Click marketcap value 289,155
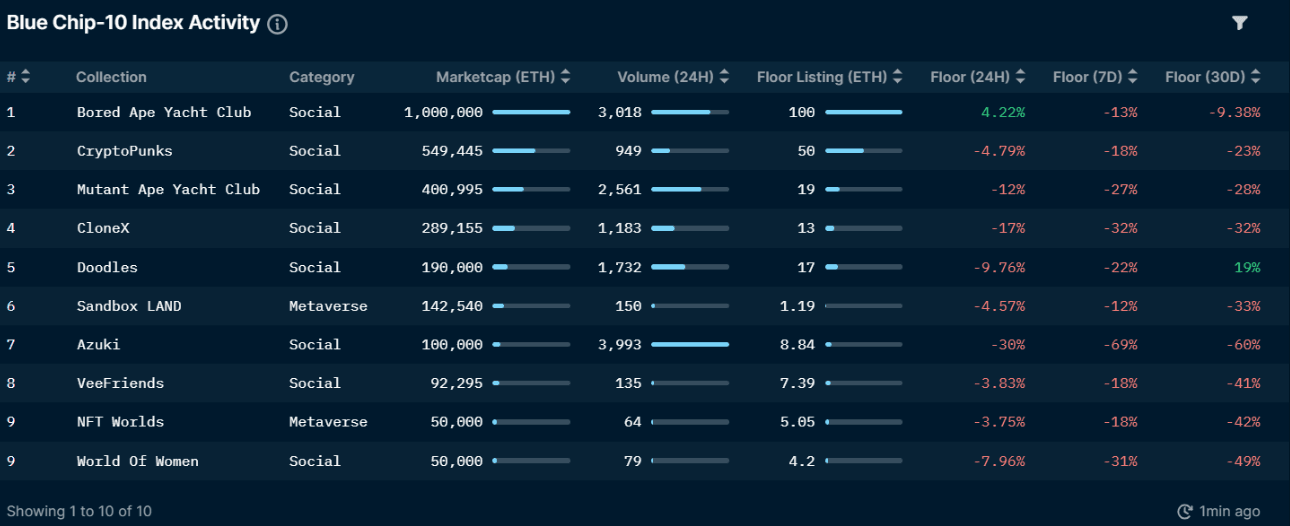Screen dimensions: 1290x526 coord(453,228)
